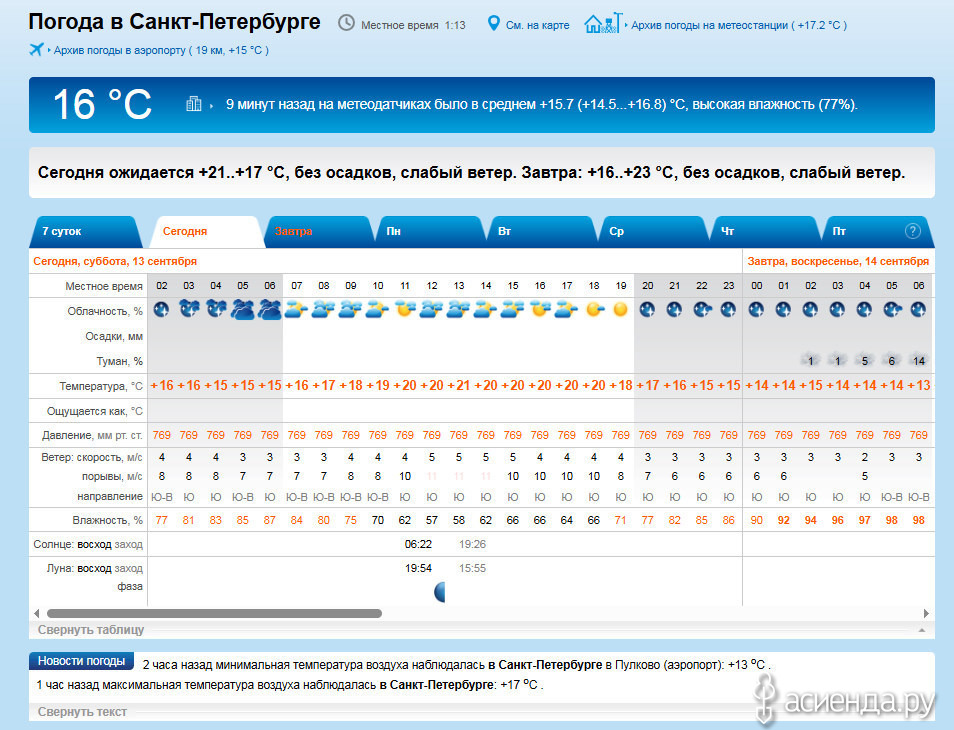The height and width of the screenshot is (730, 954).
Task: Click the в Санкт-Петербурге link in maximum temperature news
Action: tap(436, 685)
